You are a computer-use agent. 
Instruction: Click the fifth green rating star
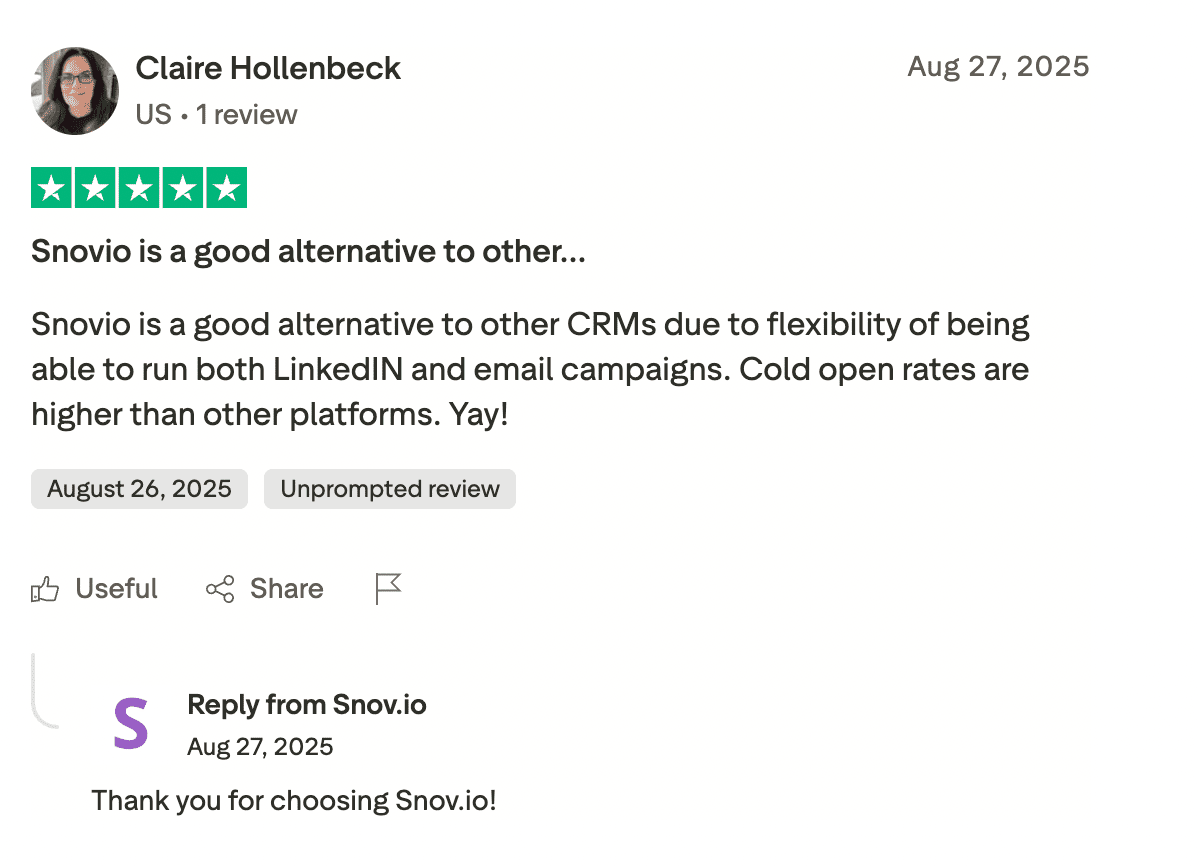click(227, 188)
